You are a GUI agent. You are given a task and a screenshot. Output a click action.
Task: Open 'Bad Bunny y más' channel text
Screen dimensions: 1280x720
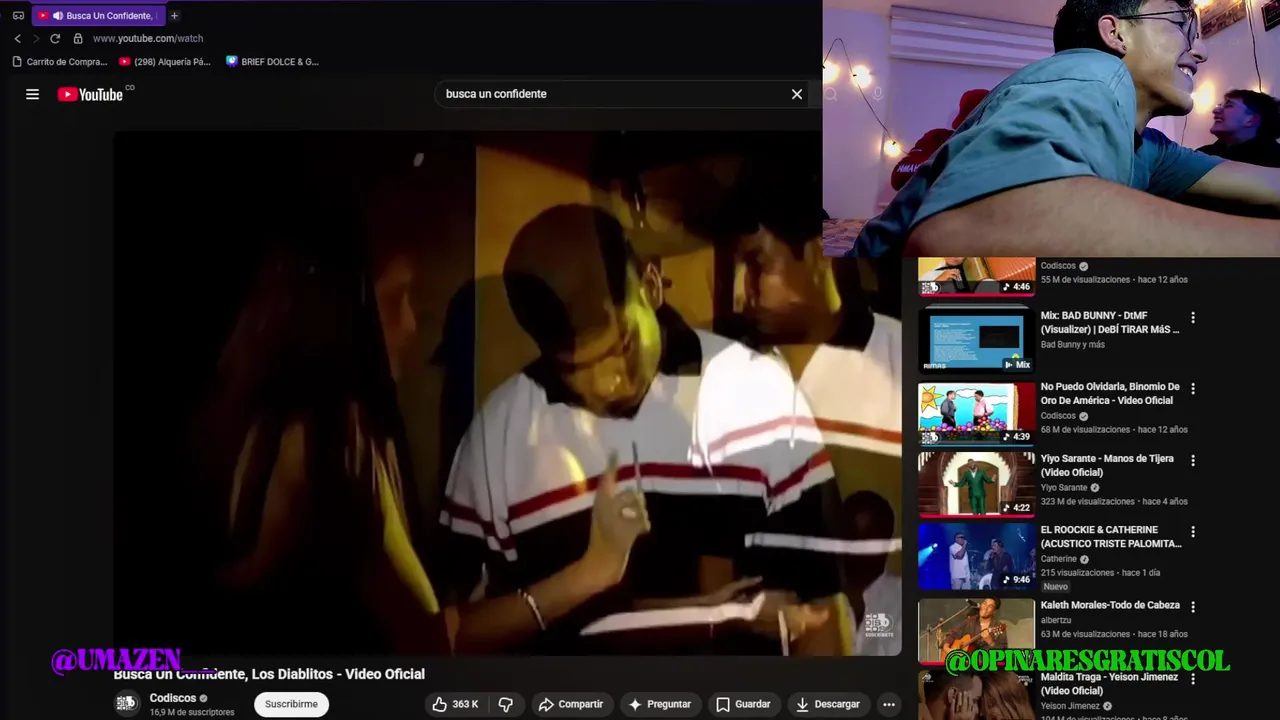pos(1072,345)
